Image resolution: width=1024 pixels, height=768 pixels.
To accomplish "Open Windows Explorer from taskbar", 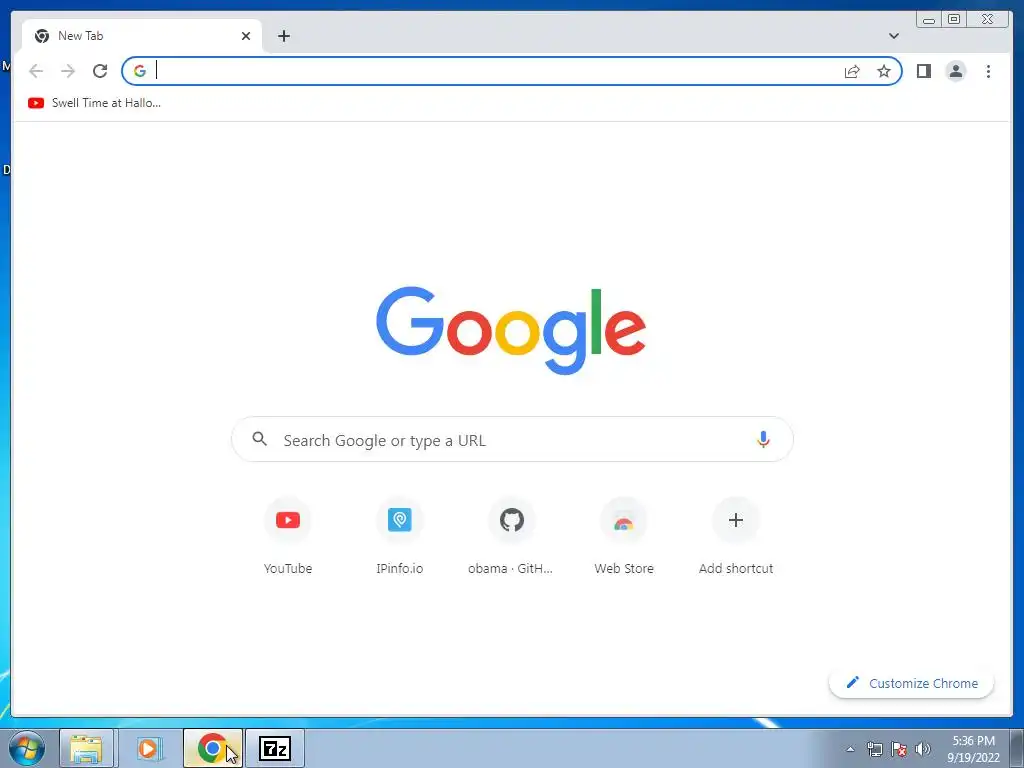I will pyautogui.click(x=86, y=748).
